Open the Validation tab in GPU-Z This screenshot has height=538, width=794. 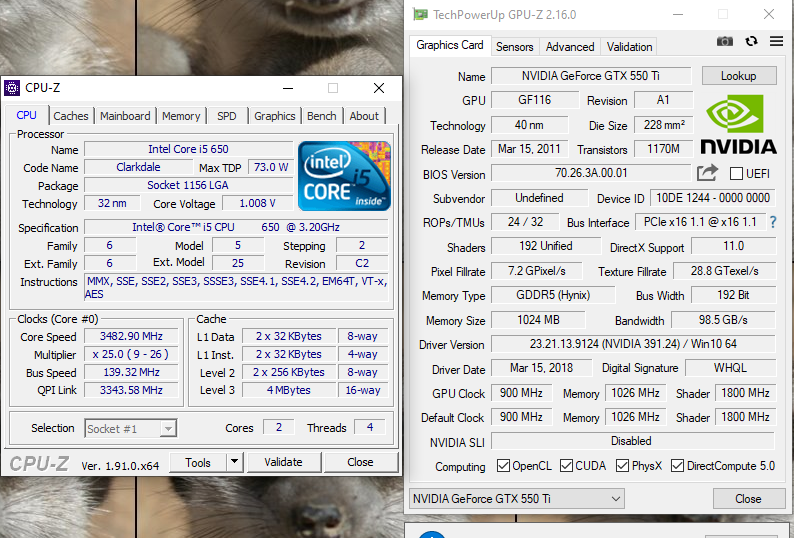point(629,47)
